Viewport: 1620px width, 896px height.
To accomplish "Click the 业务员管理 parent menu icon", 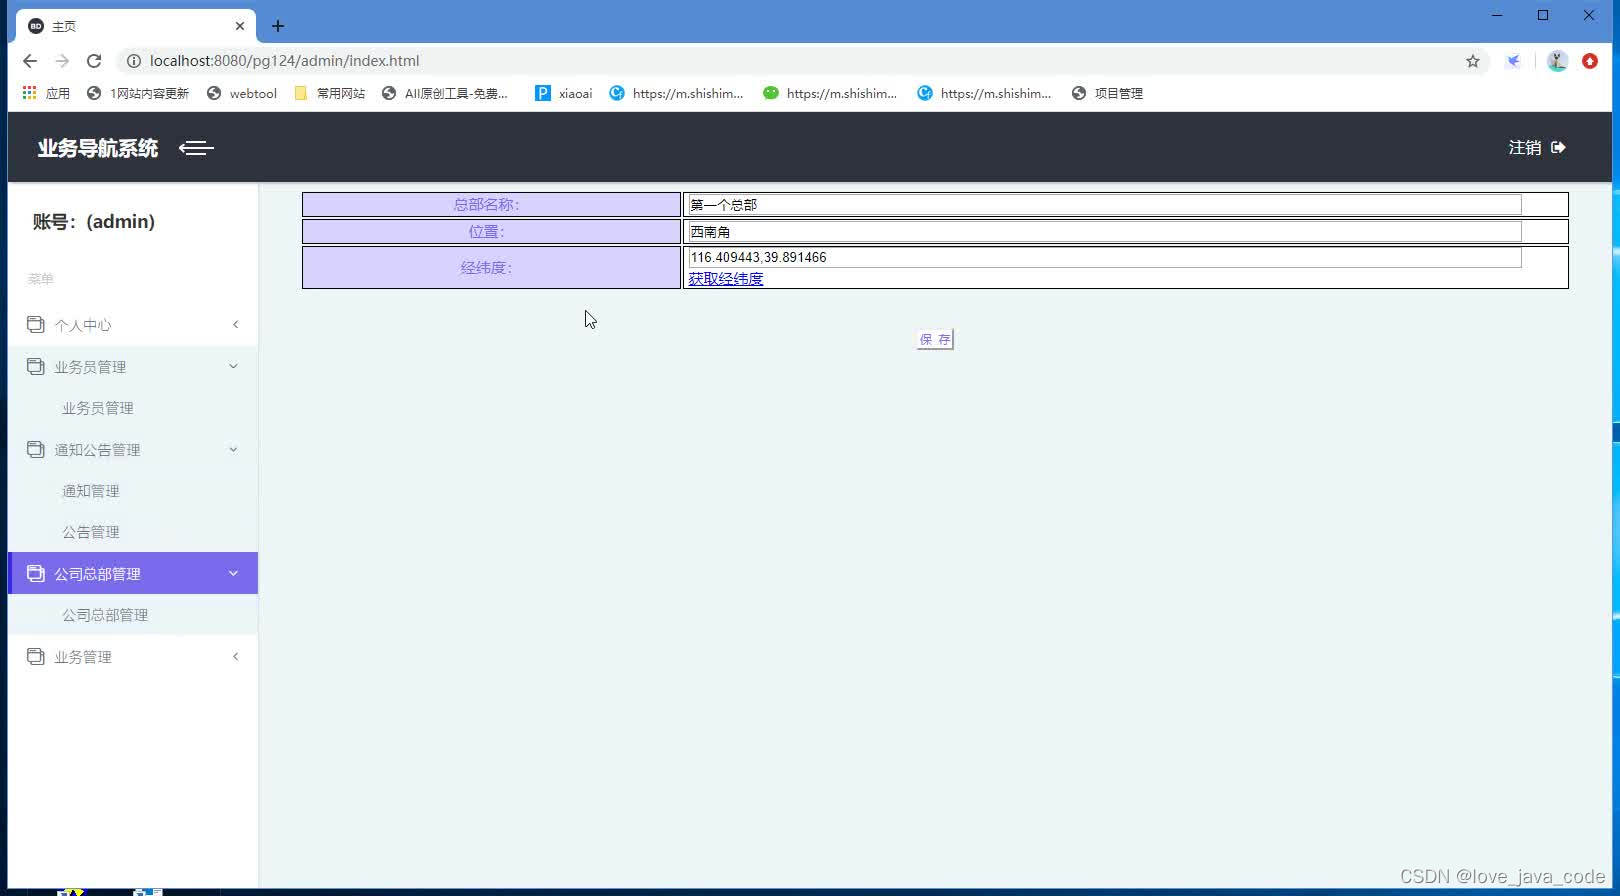I will point(36,366).
